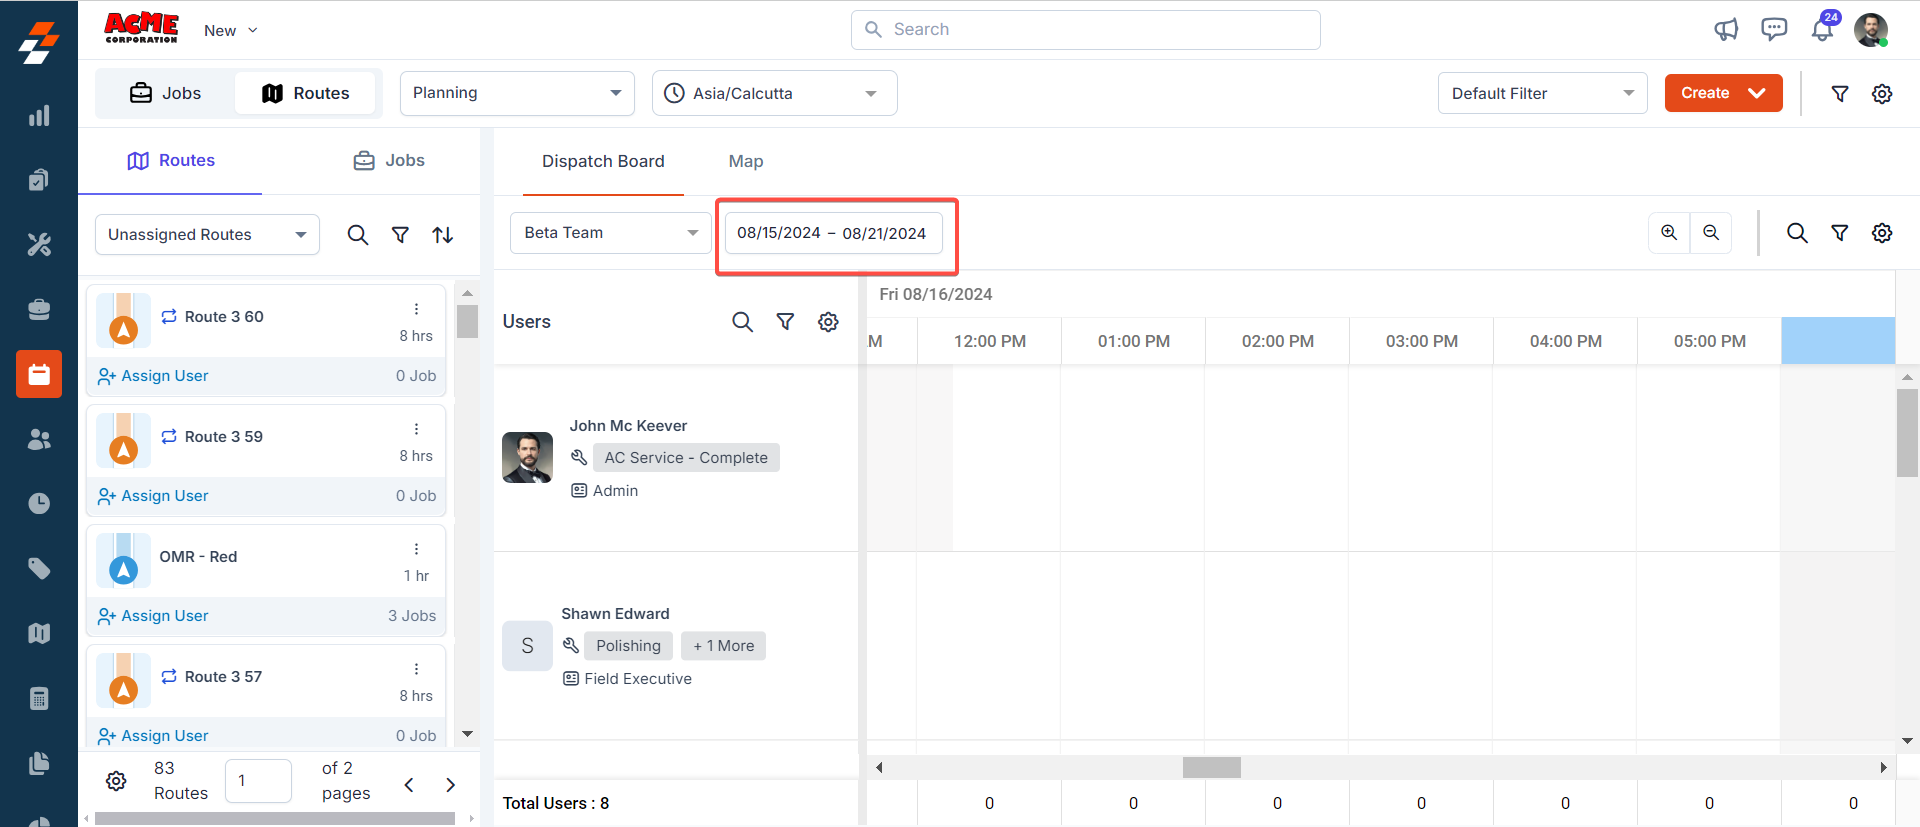Click the date range field

coord(832,233)
